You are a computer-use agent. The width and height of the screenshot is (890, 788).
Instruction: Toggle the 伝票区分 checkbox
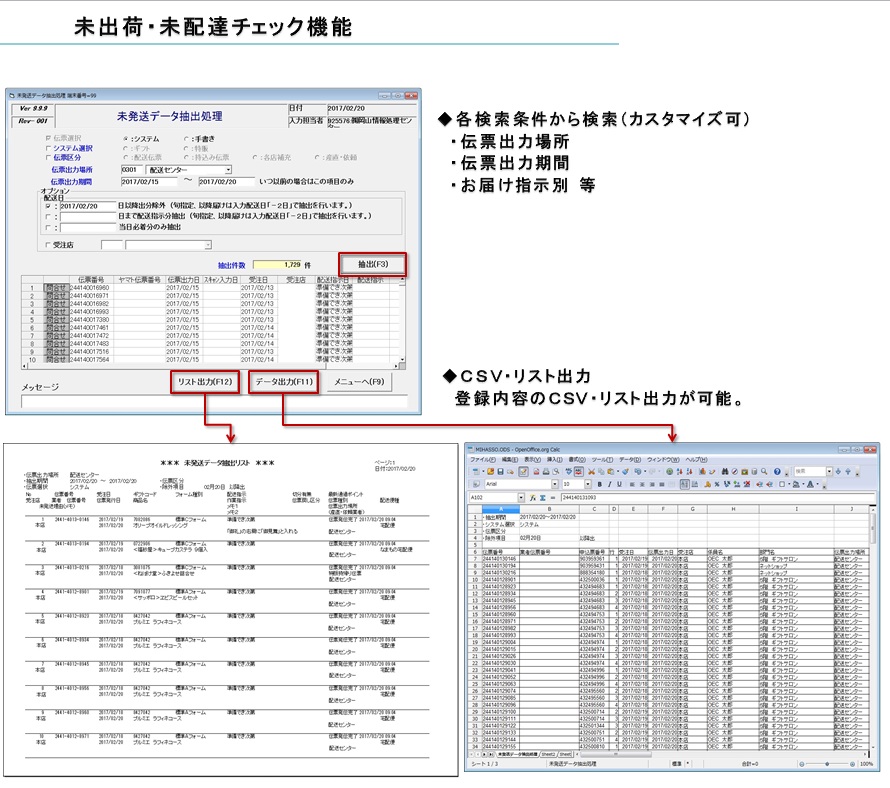click(x=48, y=157)
